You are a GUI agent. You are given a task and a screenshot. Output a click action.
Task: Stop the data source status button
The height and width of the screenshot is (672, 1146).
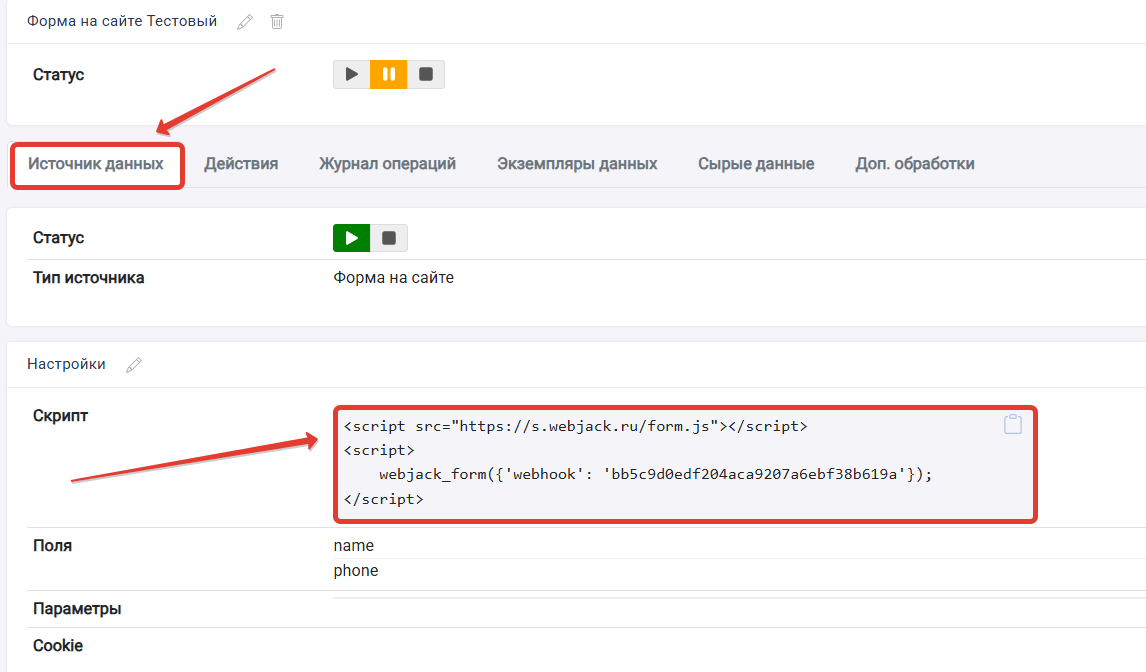[389, 238]
